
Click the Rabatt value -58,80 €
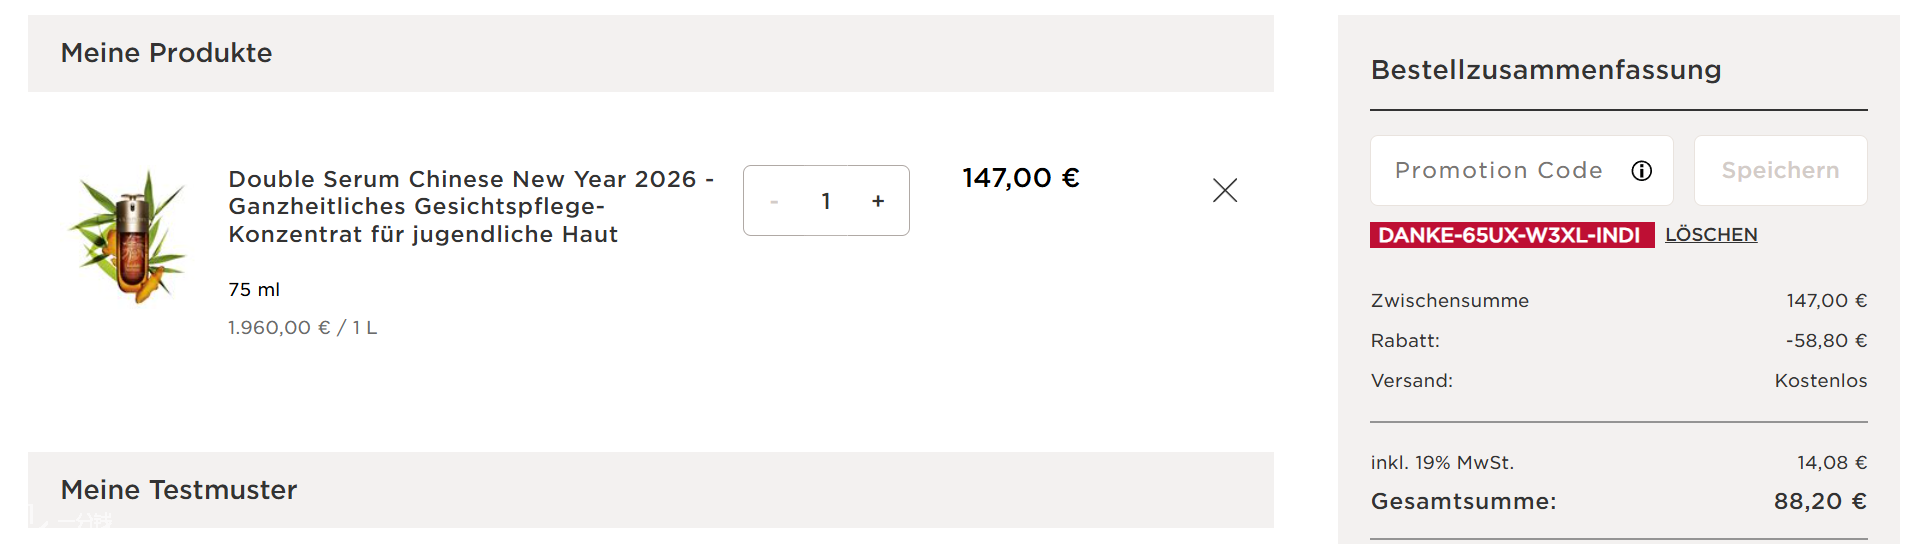[1826, 341]
